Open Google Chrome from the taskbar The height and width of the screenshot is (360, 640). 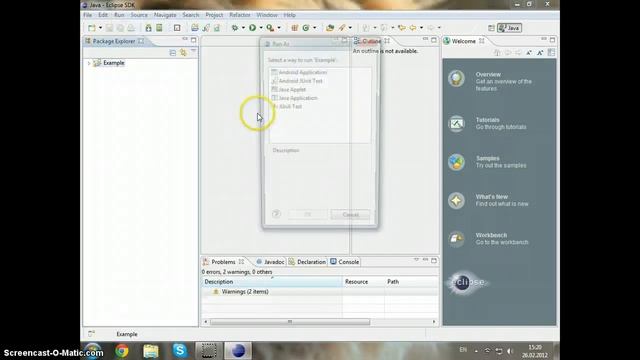coord(122,351)
